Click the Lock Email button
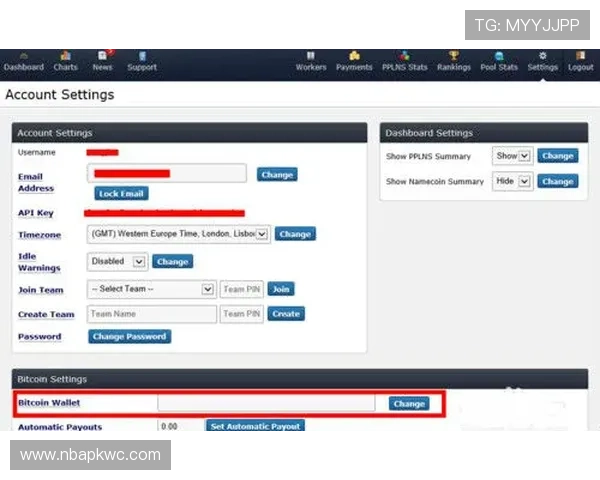The height and width of the screenshot is (480, 600). coord(122,193)
